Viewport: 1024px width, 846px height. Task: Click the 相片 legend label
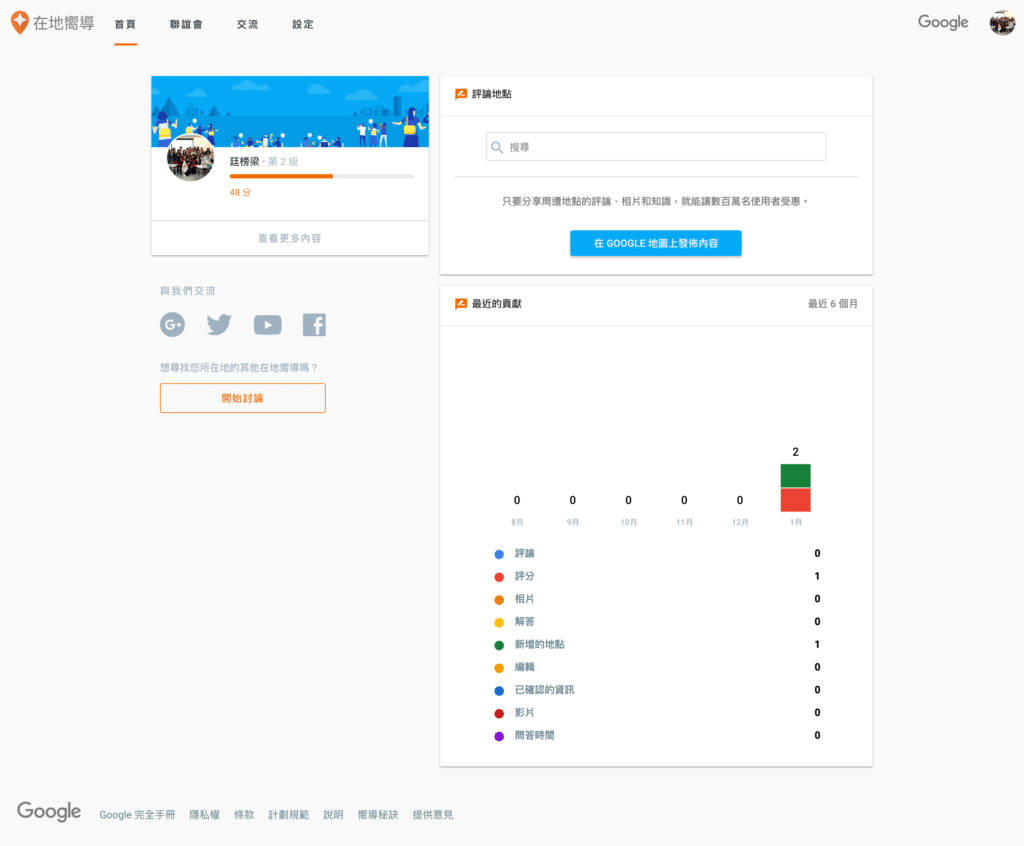click(524, 599)
